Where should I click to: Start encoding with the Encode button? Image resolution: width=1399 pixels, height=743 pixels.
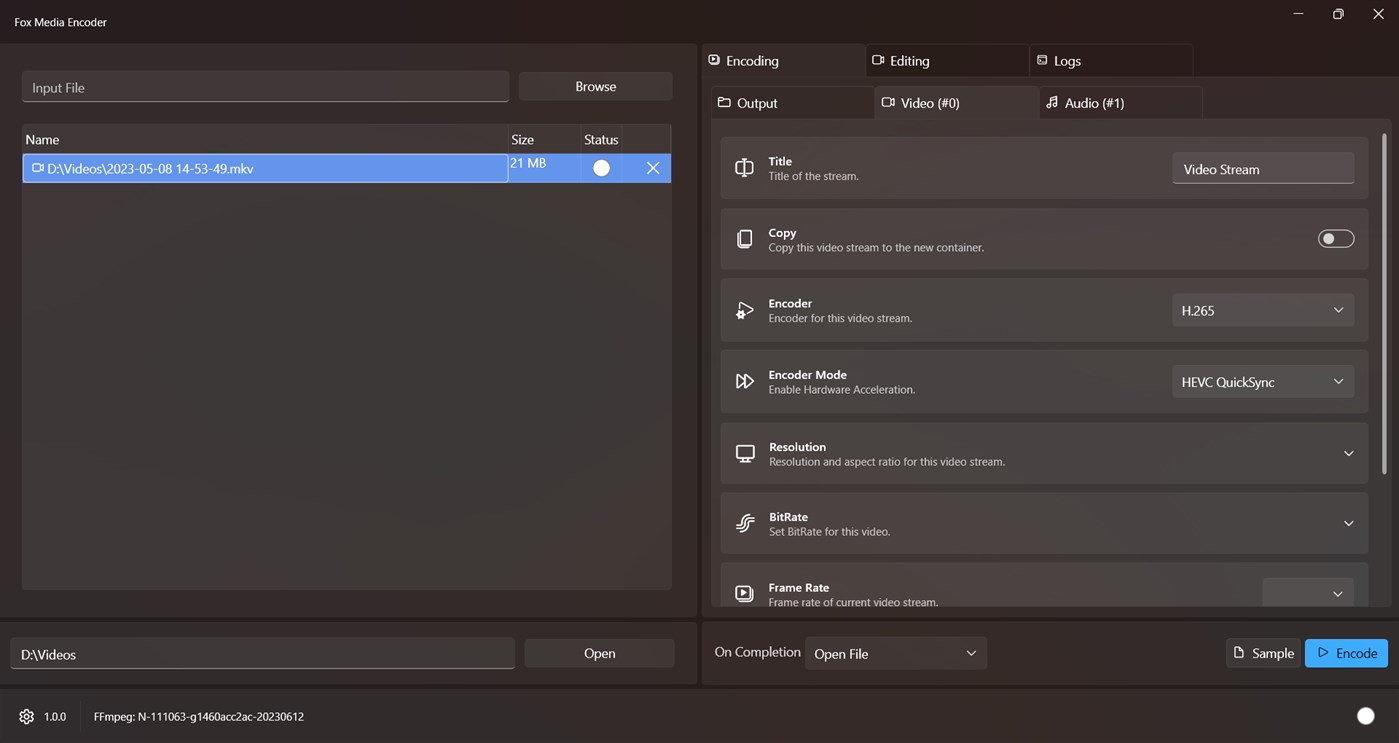[1346, 653]
